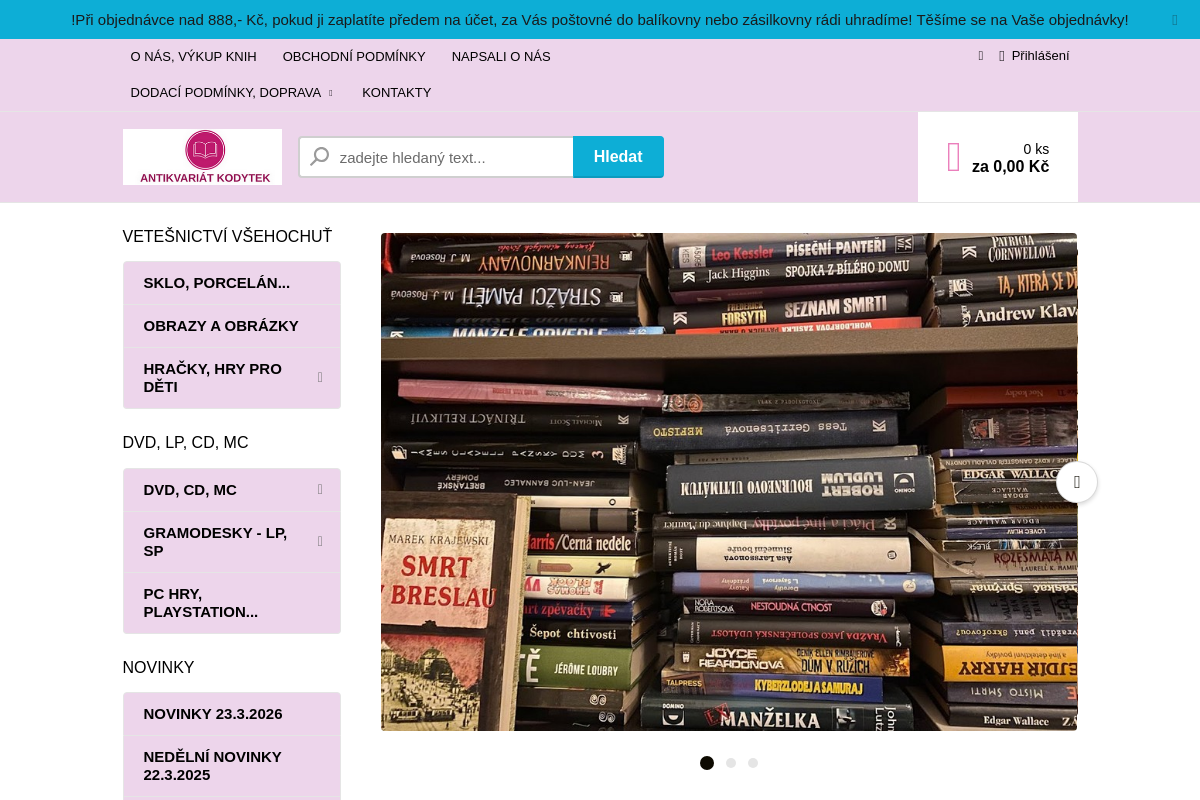Open the shopping cart icon
The width and height of the screenshot is (1200, 800).
tap(954, 157)
